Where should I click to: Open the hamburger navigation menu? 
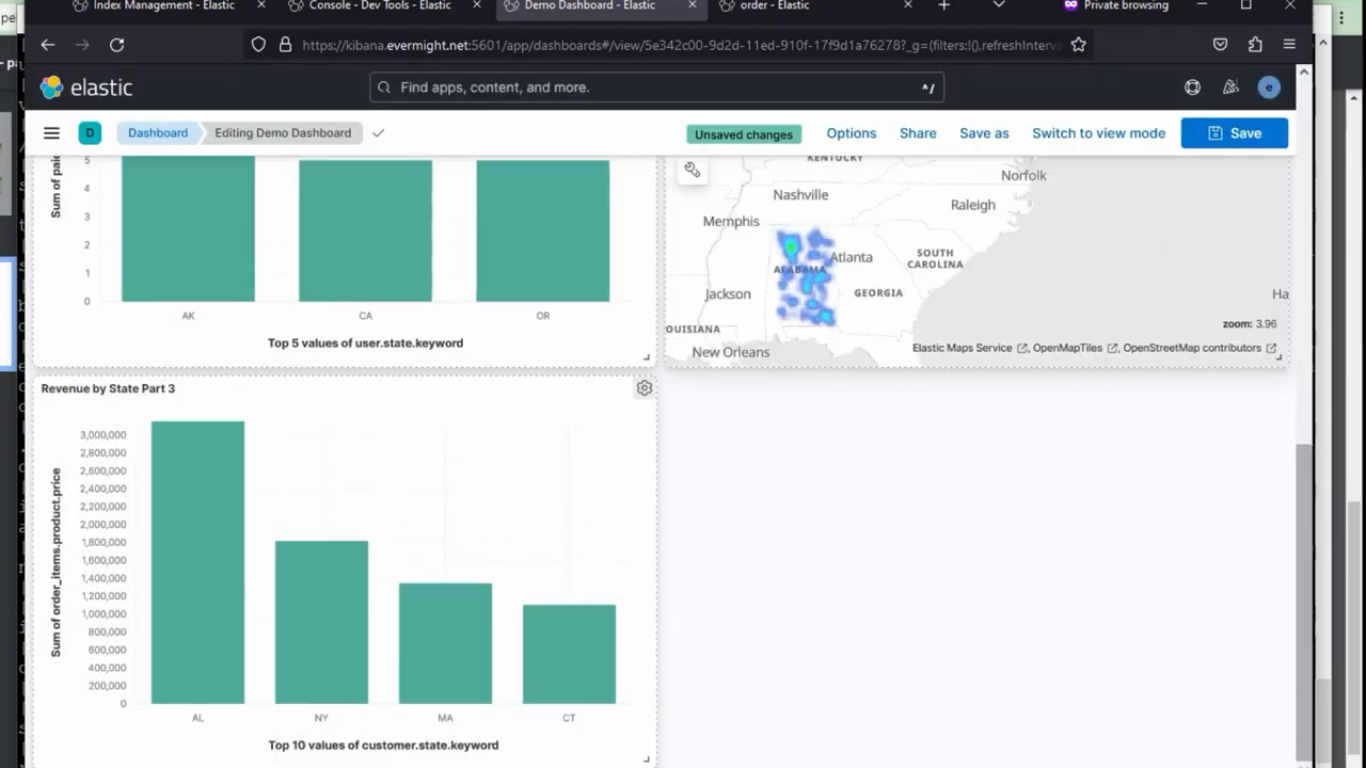pos(52,133)
